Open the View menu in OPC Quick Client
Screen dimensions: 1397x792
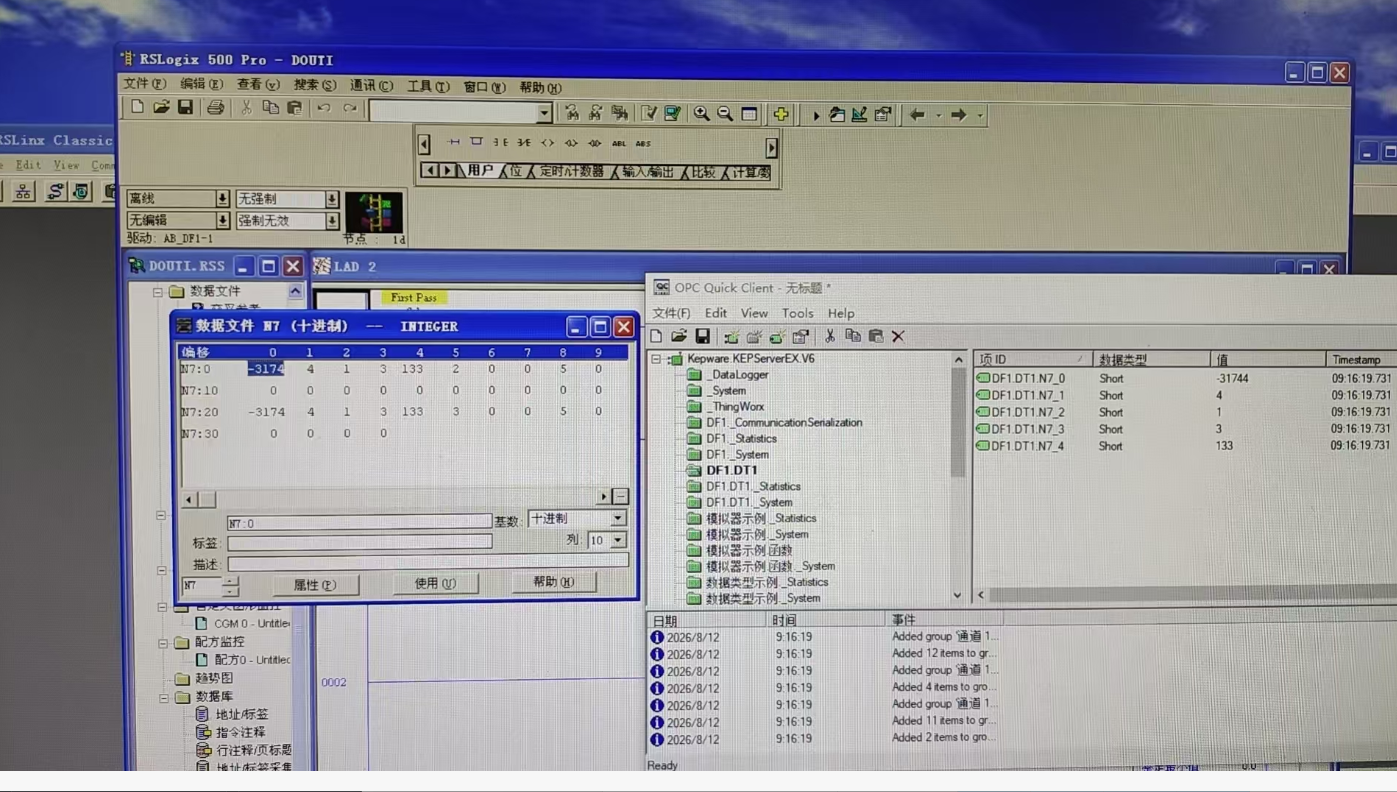click(x=754, y=313)
